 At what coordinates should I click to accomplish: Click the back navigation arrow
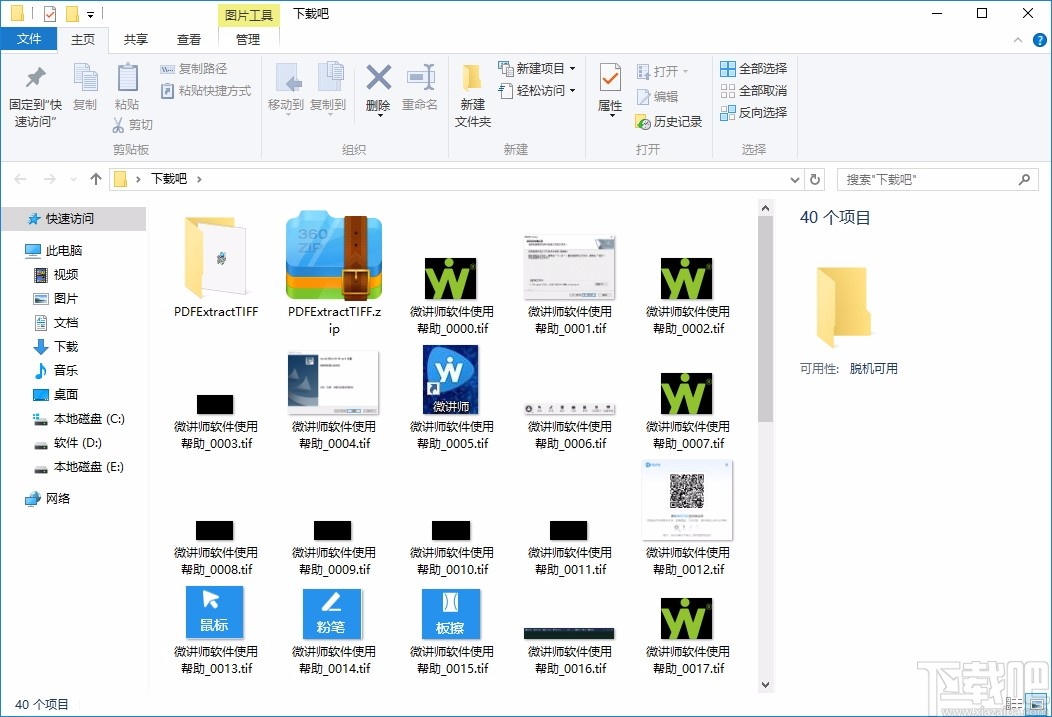click(x=20, y=178)
